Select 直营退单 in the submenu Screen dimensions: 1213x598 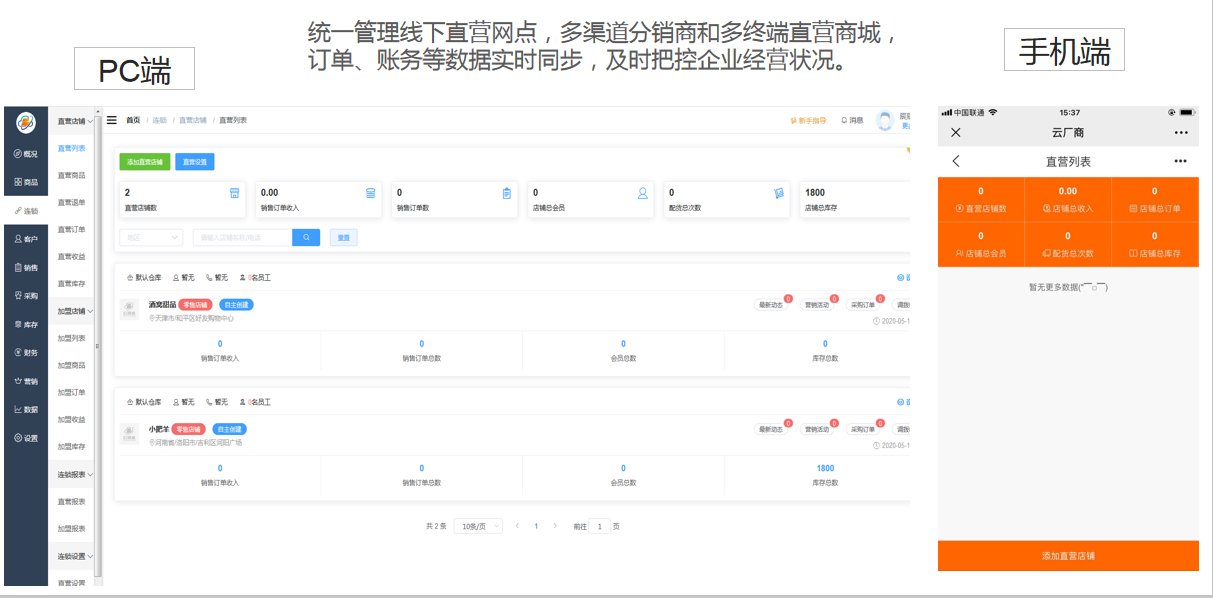coord(71,202)
